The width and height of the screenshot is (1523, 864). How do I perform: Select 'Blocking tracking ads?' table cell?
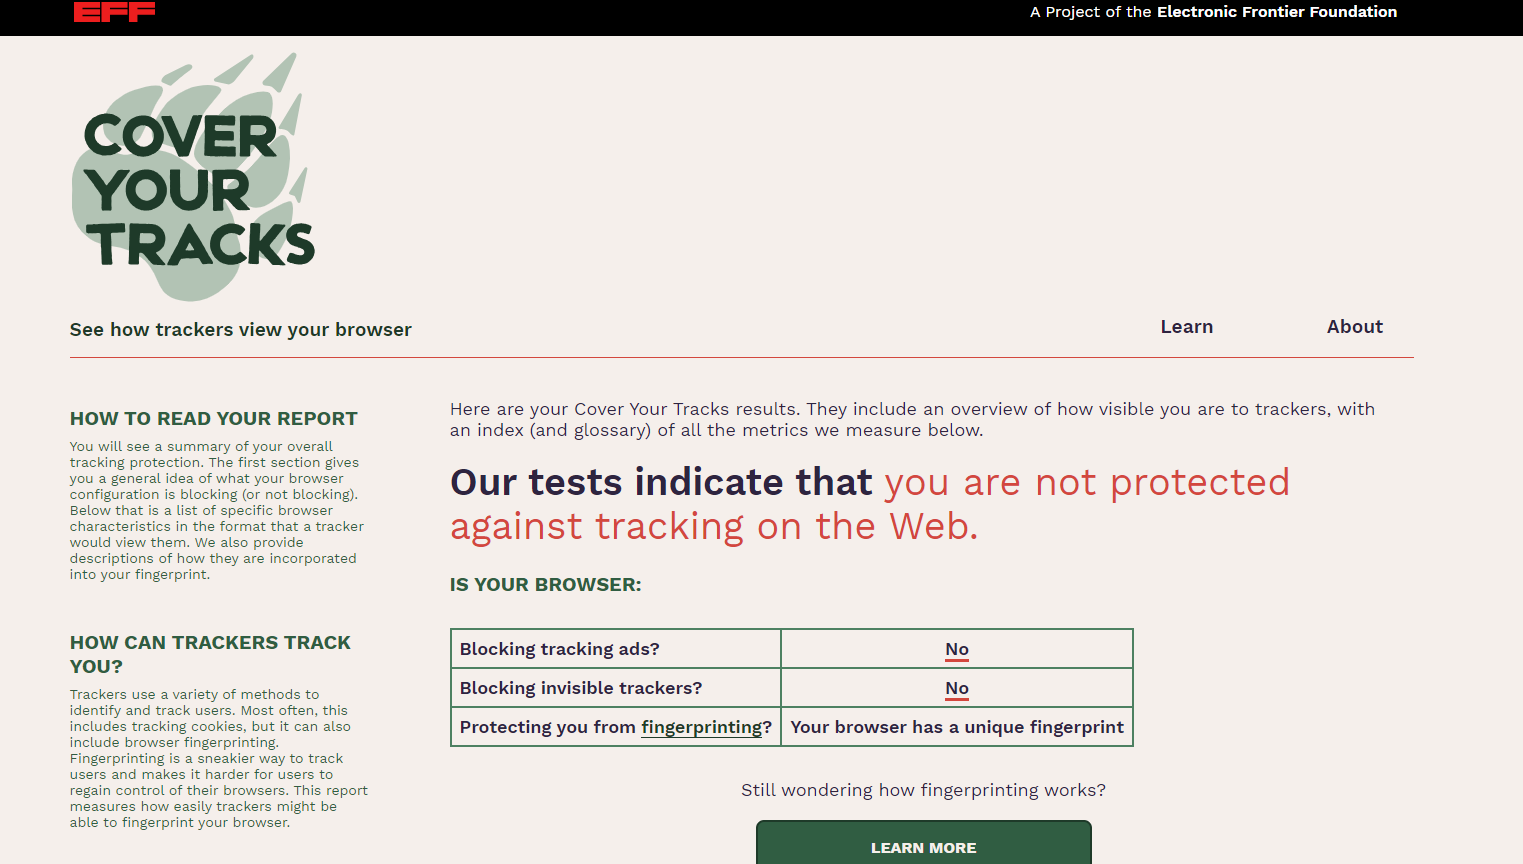coord(616,649)
